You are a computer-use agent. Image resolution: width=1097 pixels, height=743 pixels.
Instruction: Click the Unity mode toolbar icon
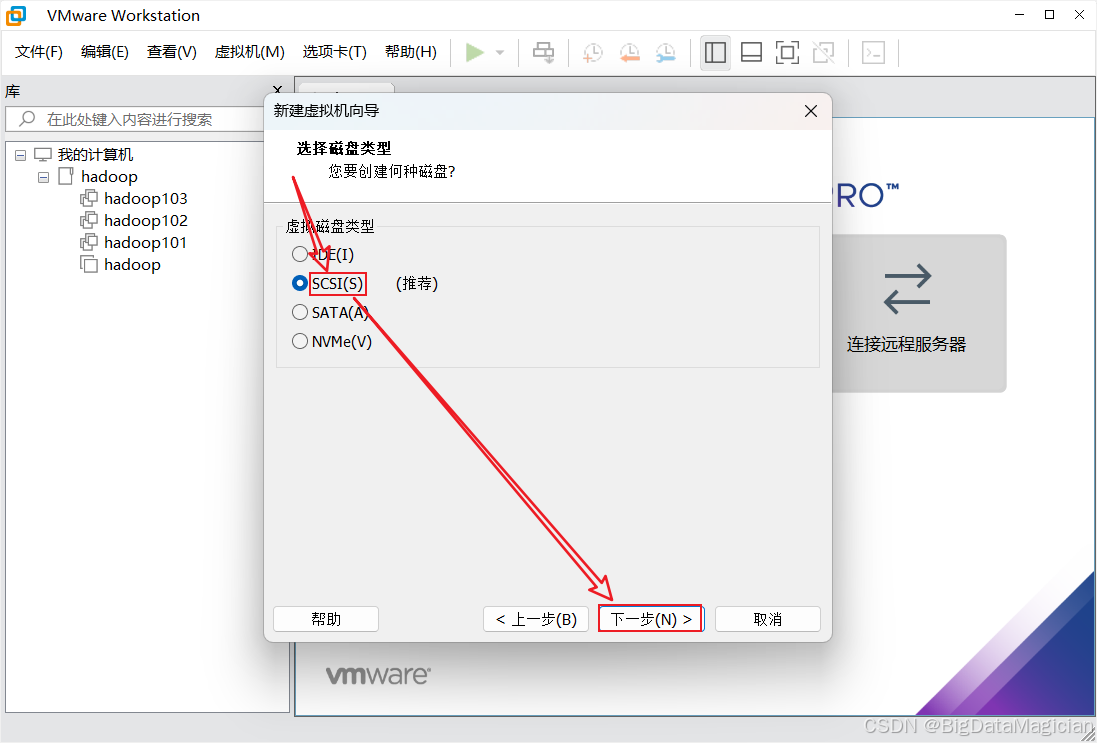click(823, 52)
